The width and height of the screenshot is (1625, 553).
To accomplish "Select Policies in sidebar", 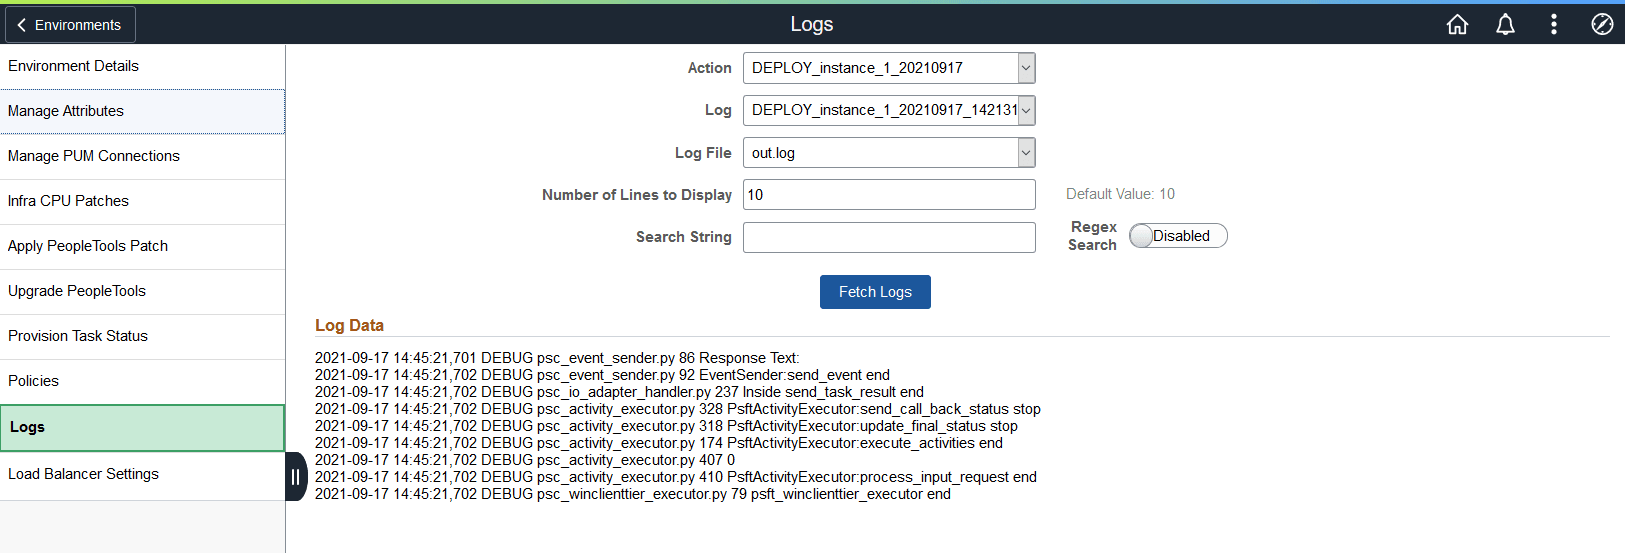I will tap(142, 381).
